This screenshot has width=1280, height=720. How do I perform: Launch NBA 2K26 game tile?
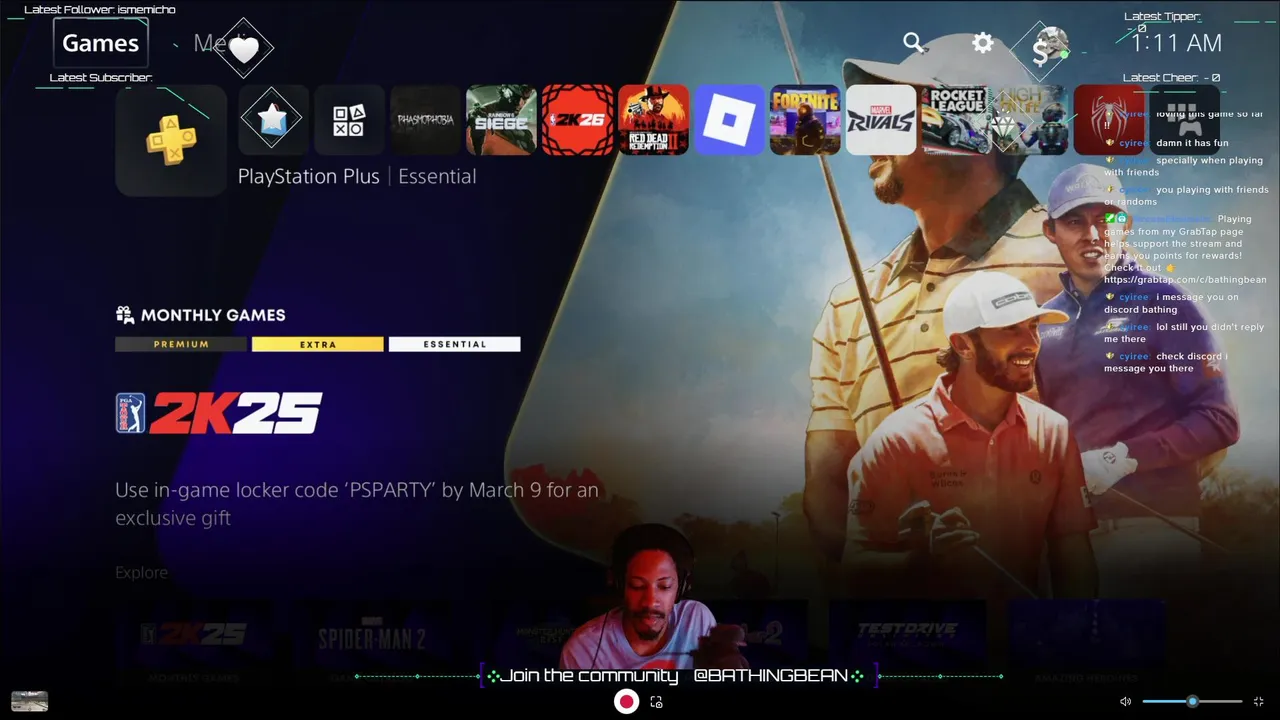click(x=577, y=120)
